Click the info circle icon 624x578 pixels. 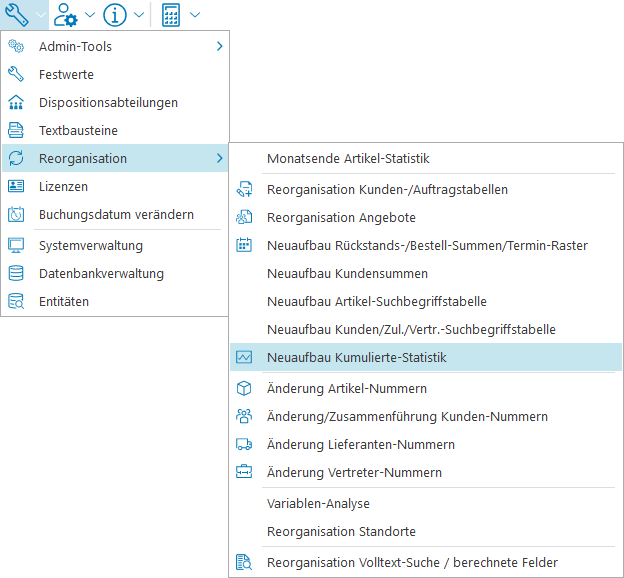click(x=115, y=15)
